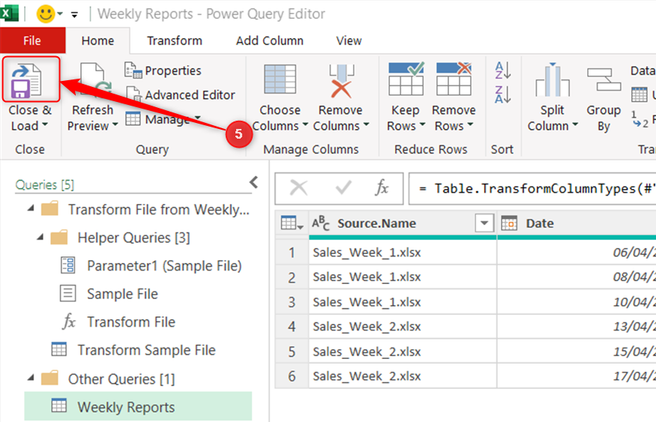Screen dimensions: 656x422
Task: Select the Transform Sample File query
Action: pyautogui.click(x=134, y=350)
